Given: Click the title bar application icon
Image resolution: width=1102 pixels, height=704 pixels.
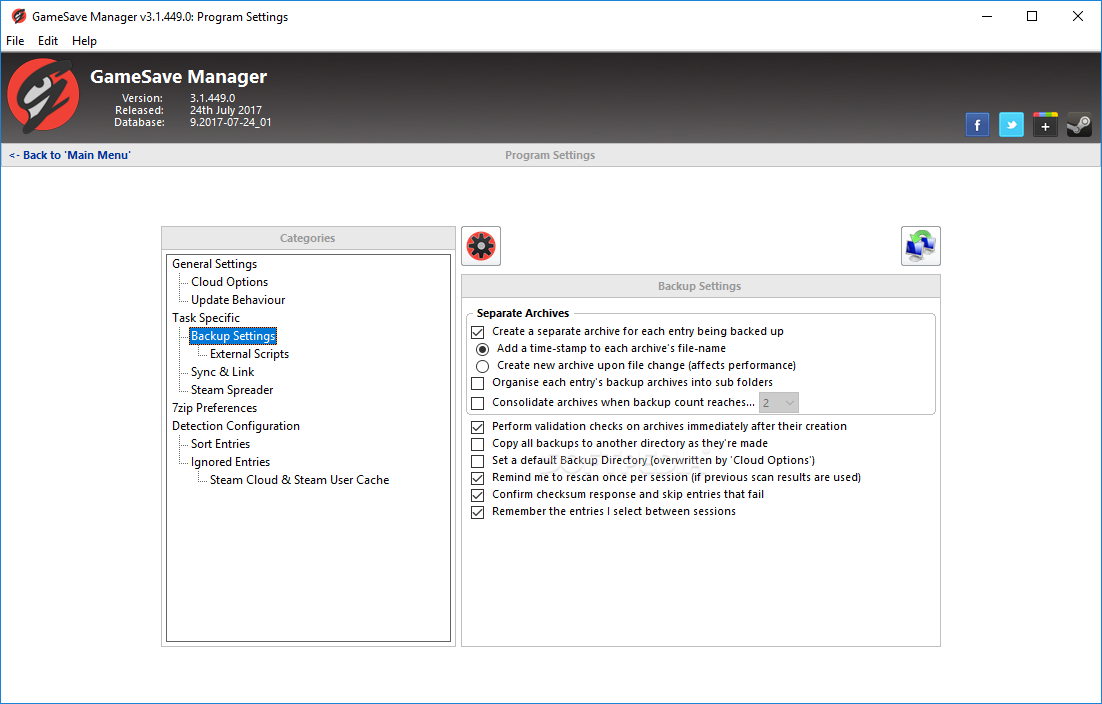Looking at the screenshot, I should 18,16.
